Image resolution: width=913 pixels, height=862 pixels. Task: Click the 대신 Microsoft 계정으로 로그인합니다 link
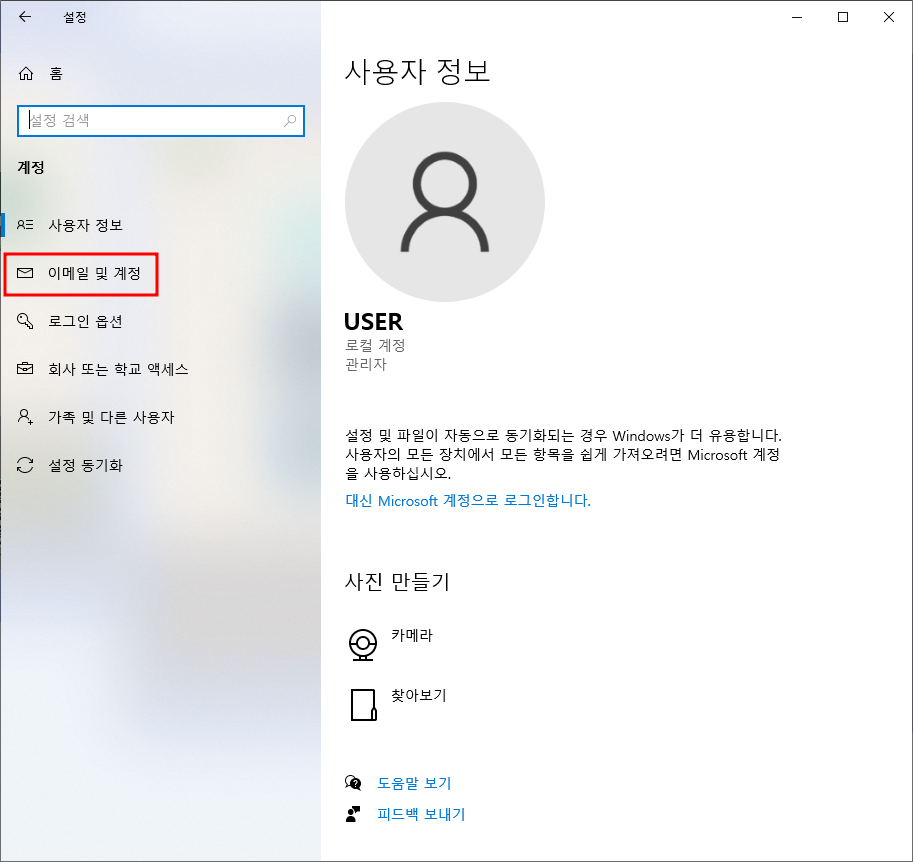pos(468,501)
